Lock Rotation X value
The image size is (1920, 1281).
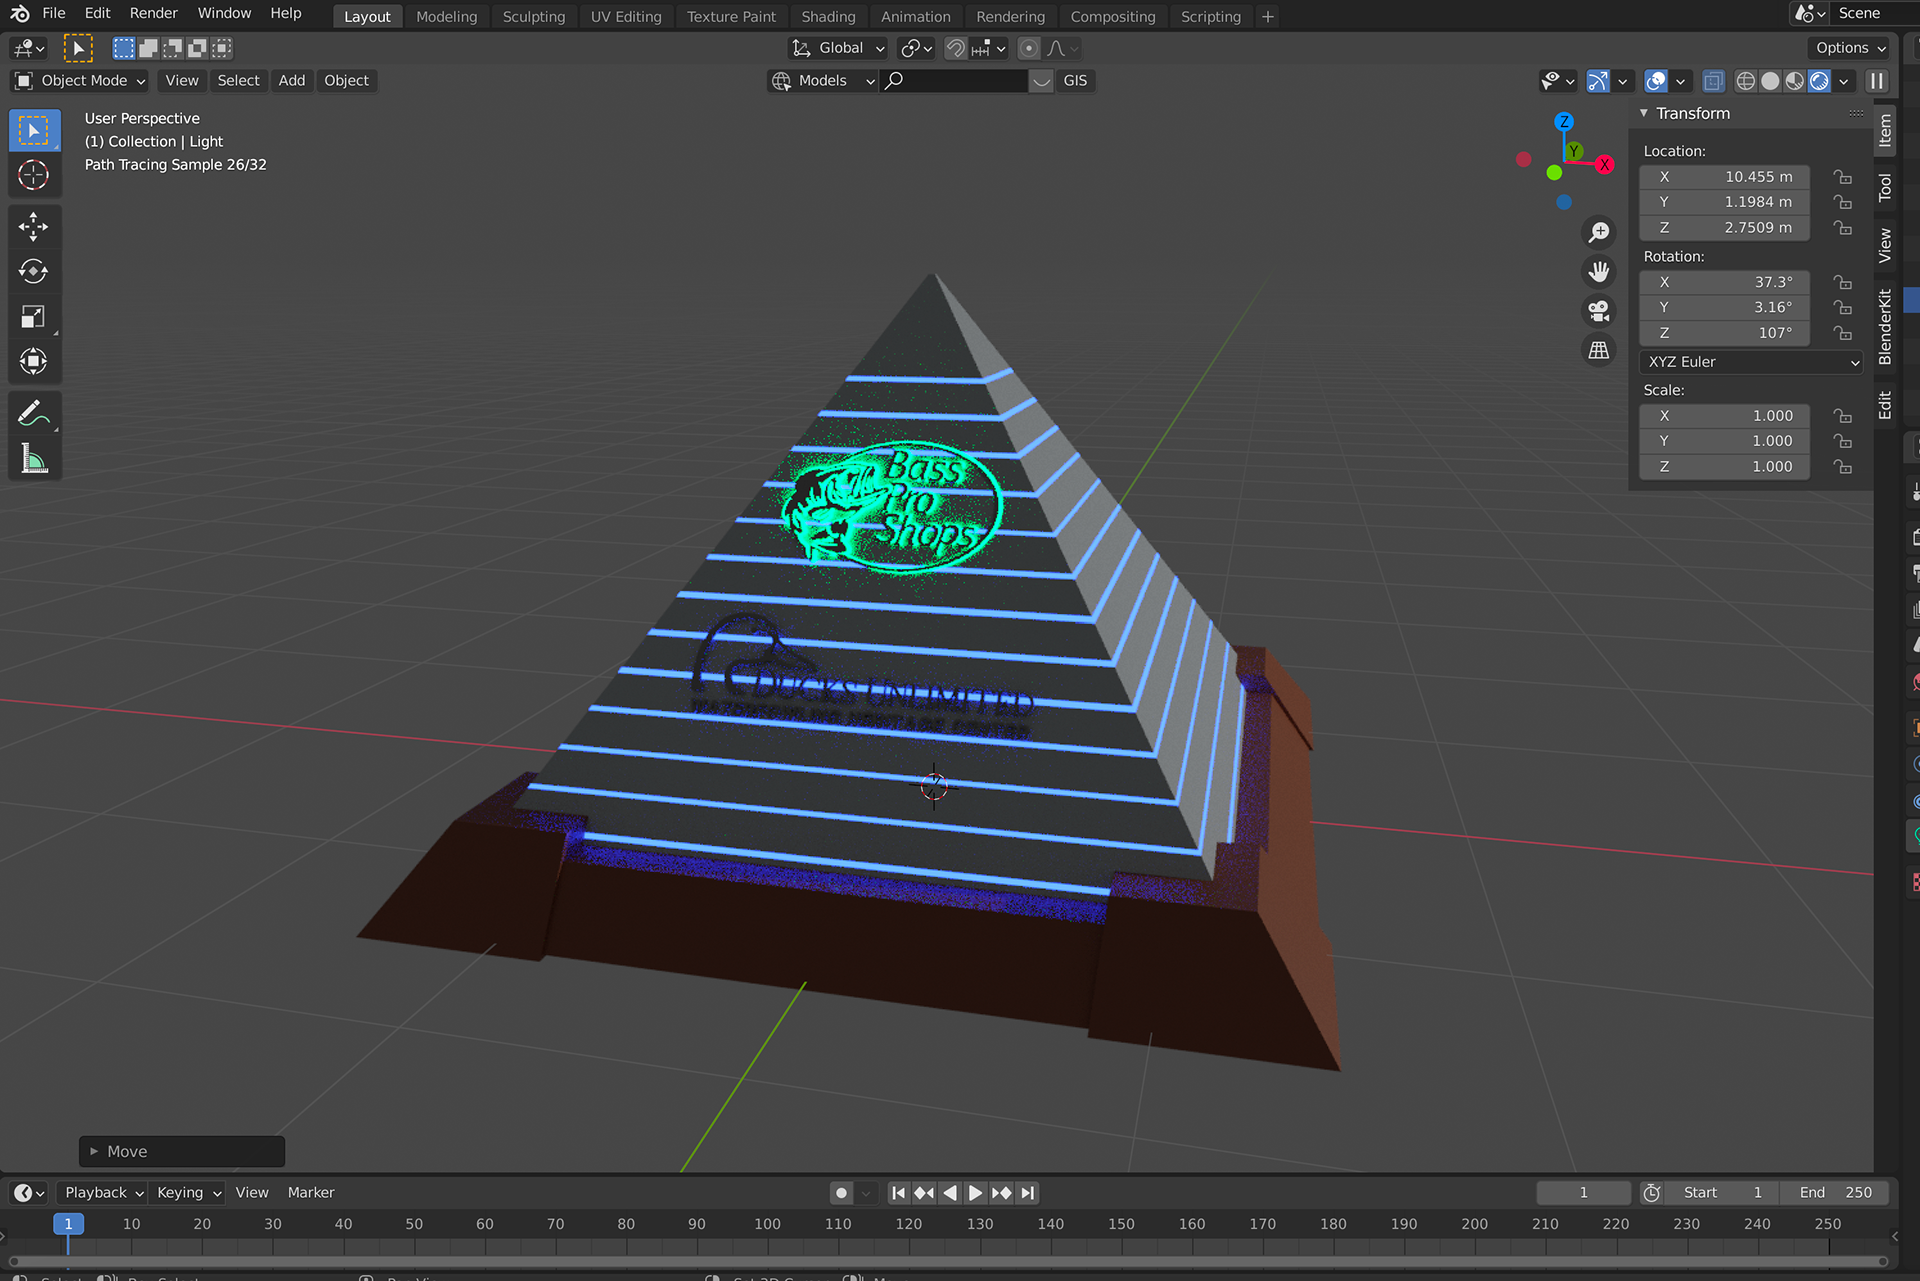click(x=1842, y=283)
